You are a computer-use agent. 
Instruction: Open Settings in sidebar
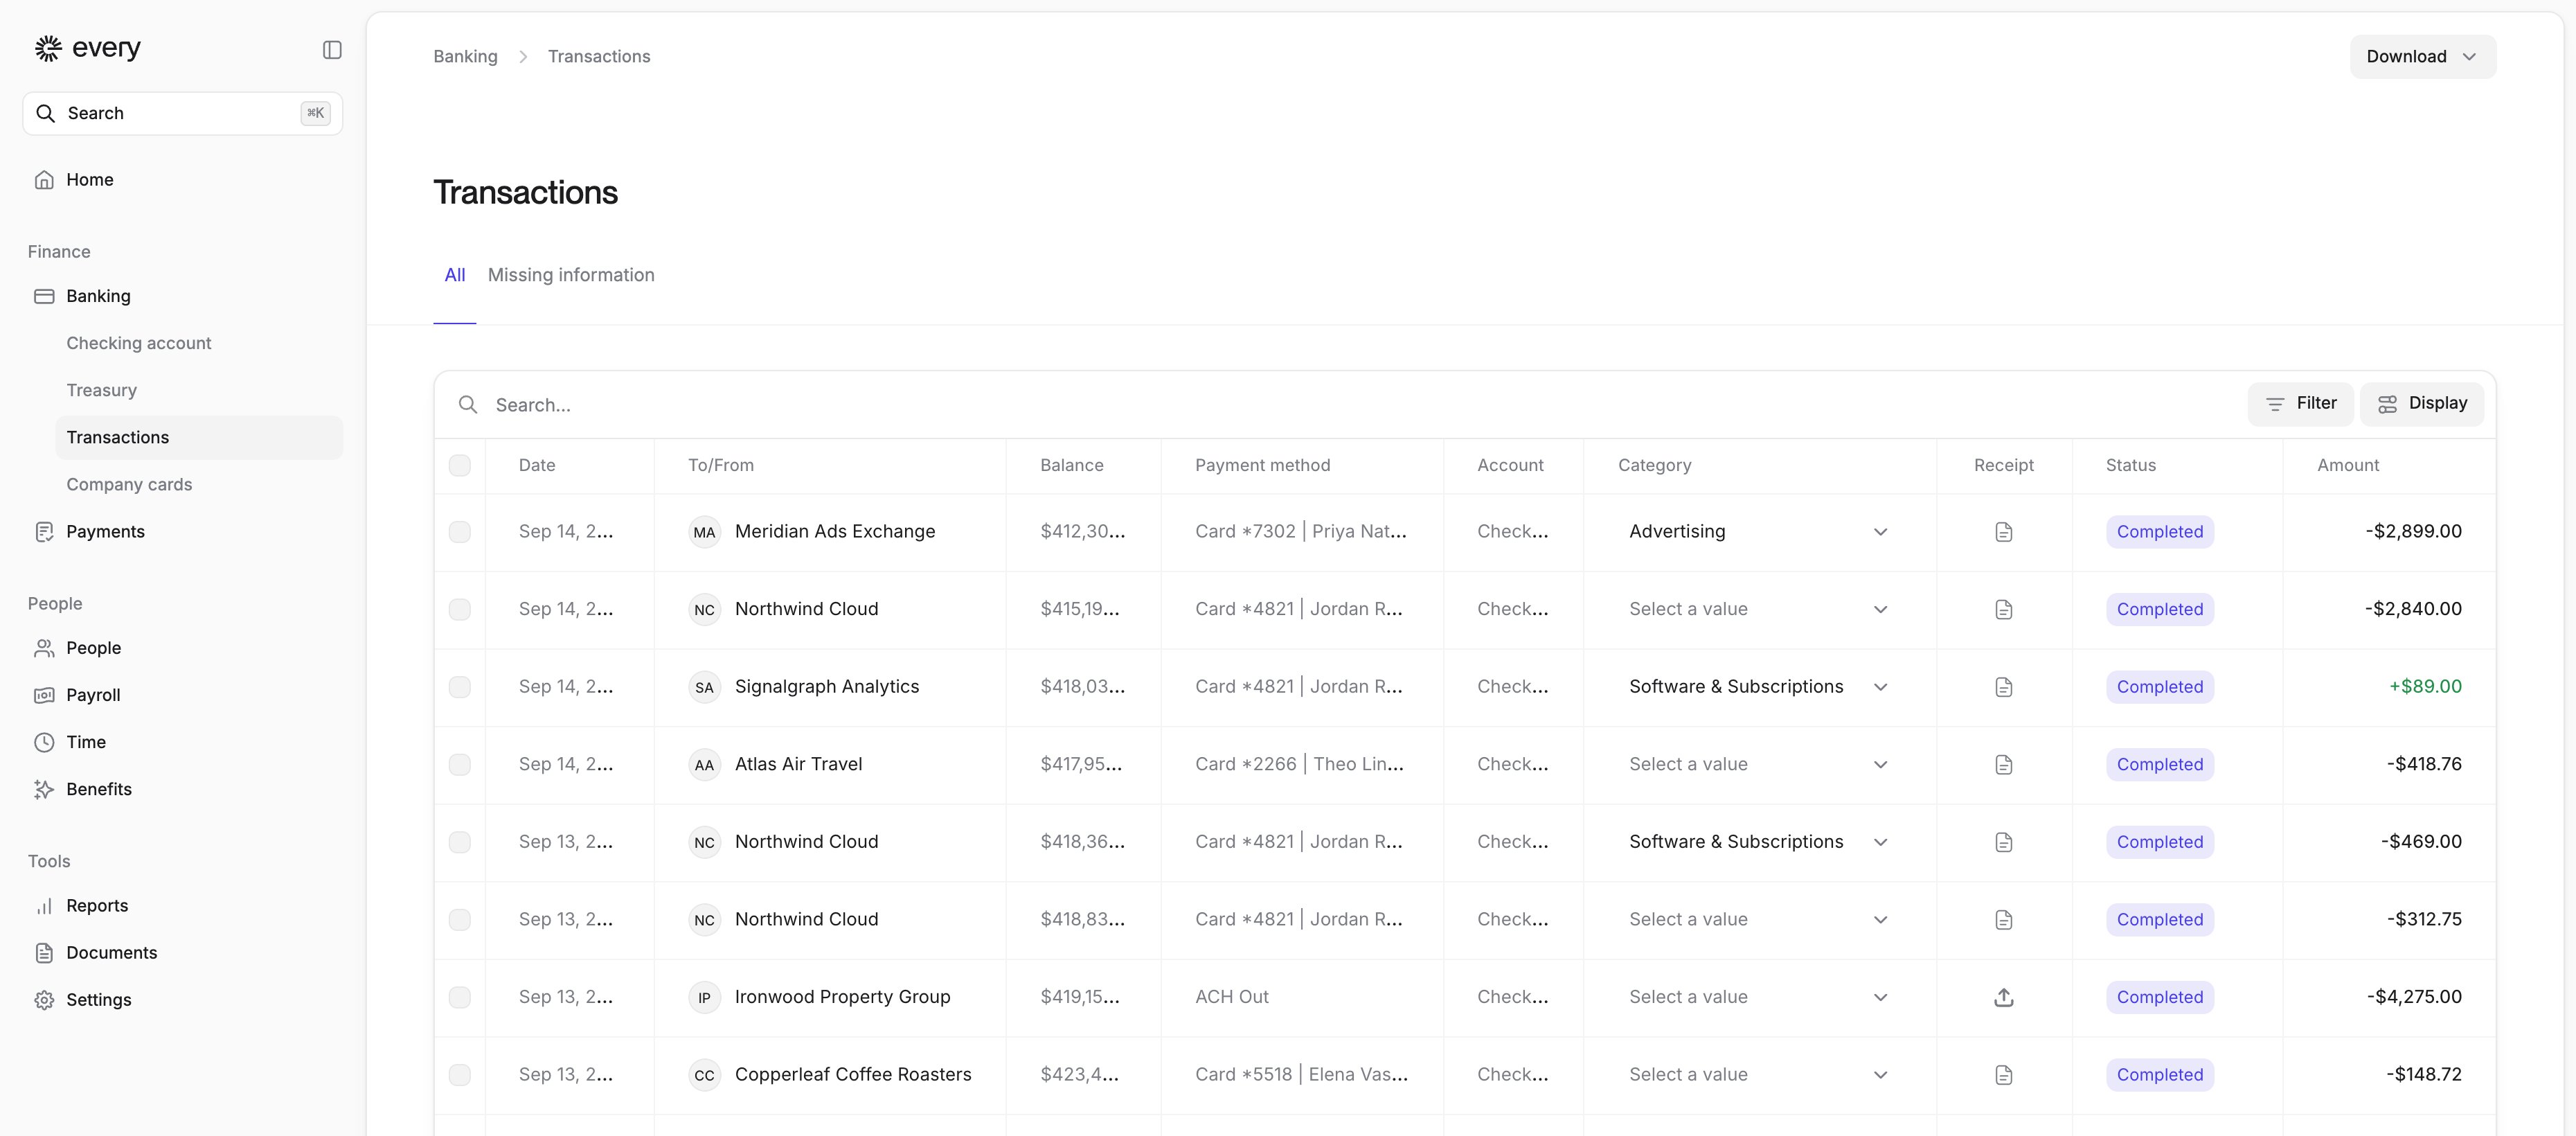point(183,1000)
